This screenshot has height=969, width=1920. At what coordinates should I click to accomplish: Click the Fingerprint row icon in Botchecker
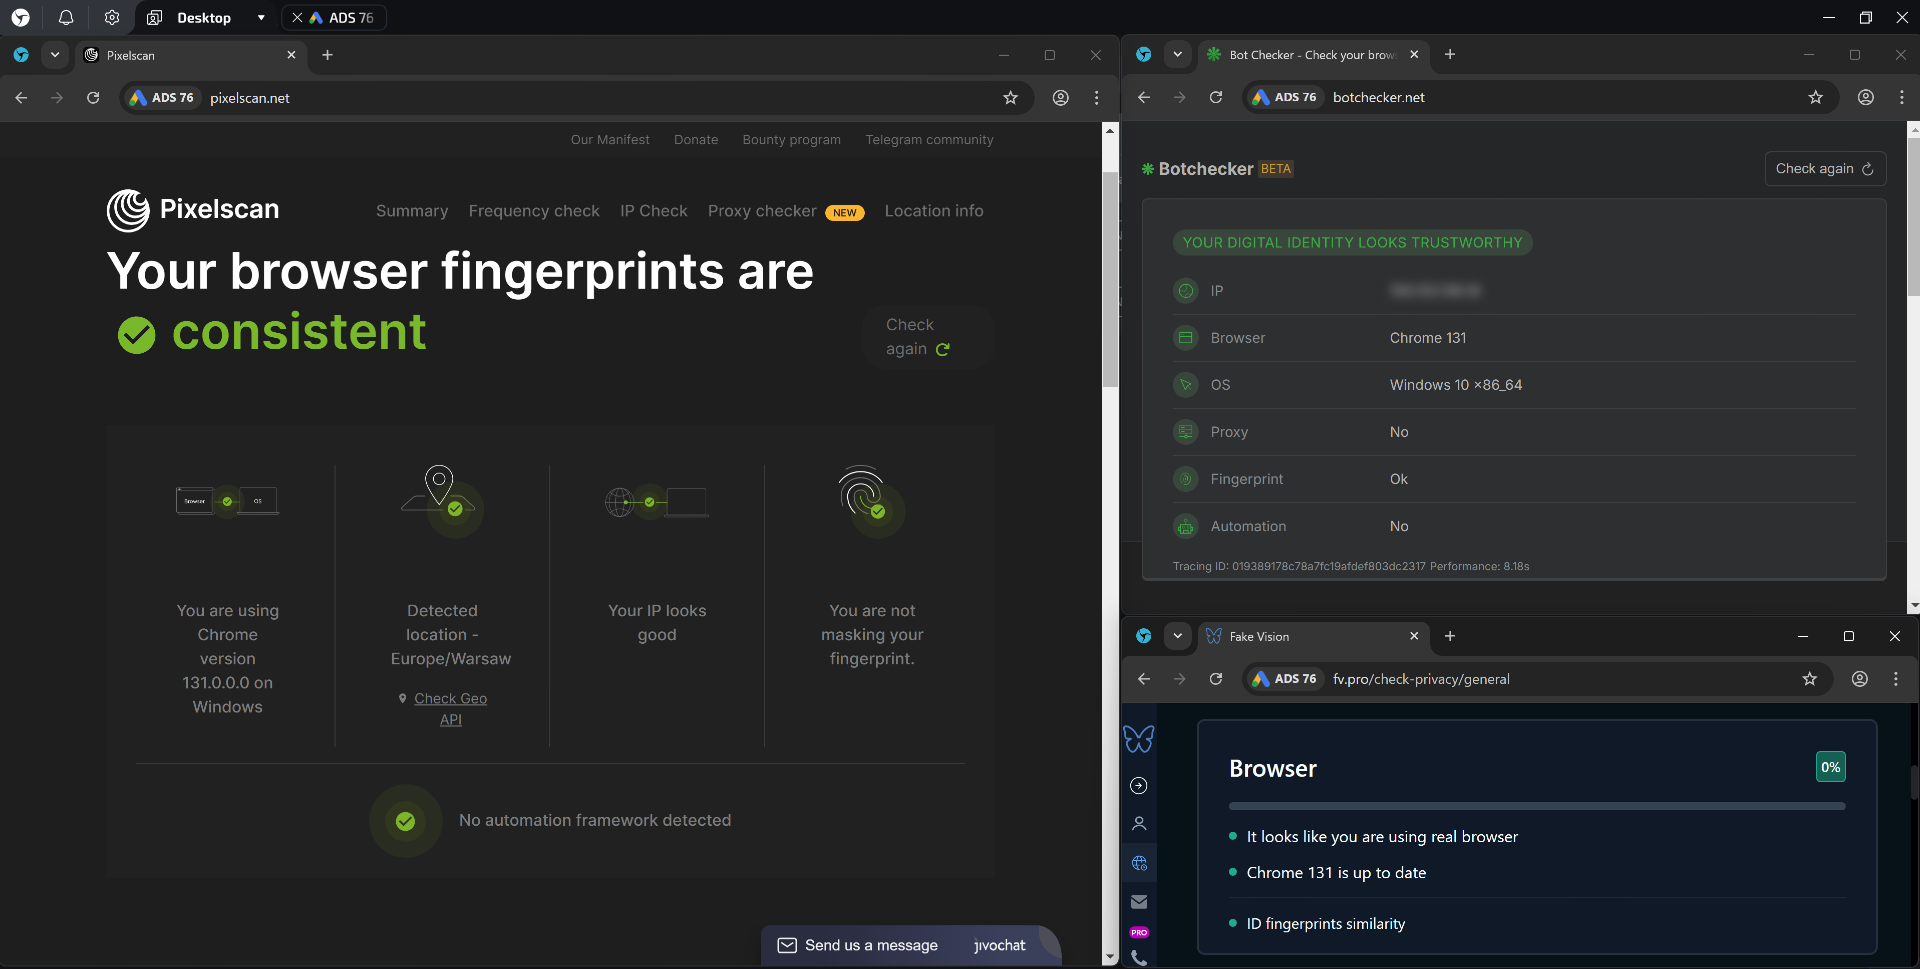[x=1186, y=479]
